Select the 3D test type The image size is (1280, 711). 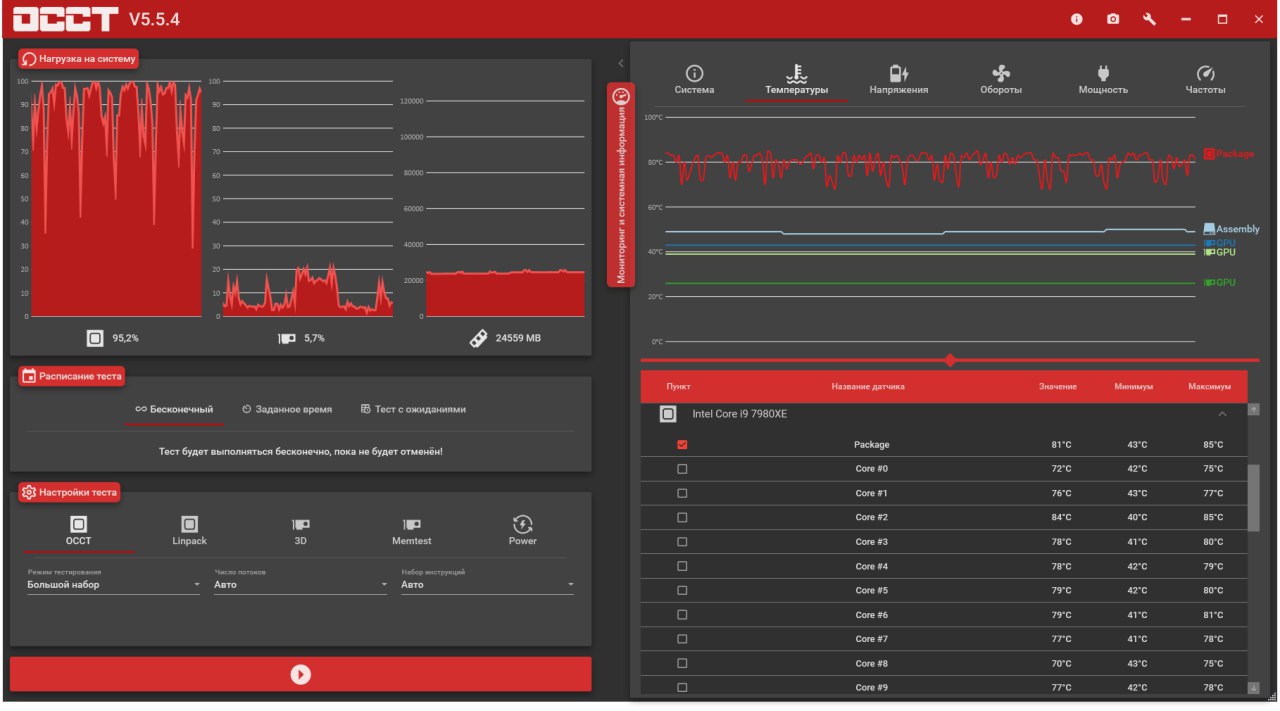[300, 531]
